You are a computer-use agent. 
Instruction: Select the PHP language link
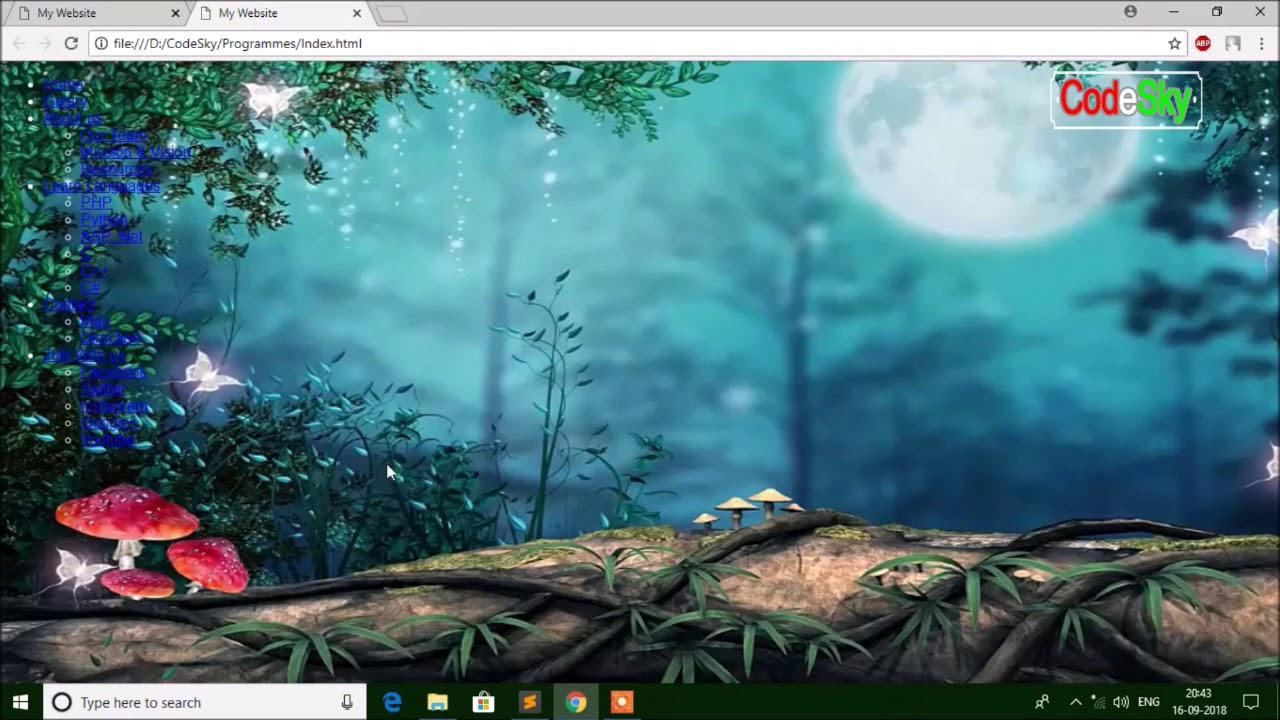(96, 203)
